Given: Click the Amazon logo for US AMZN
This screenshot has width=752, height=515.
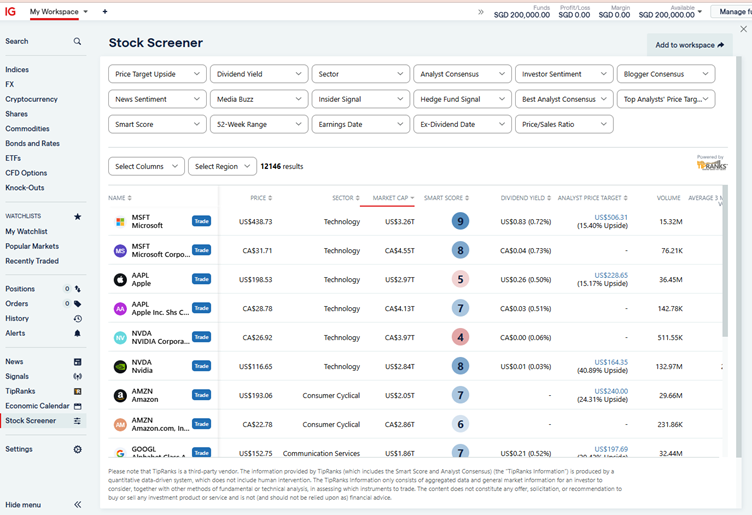Looking at the screenshot, I should click(x=120, y=396).
